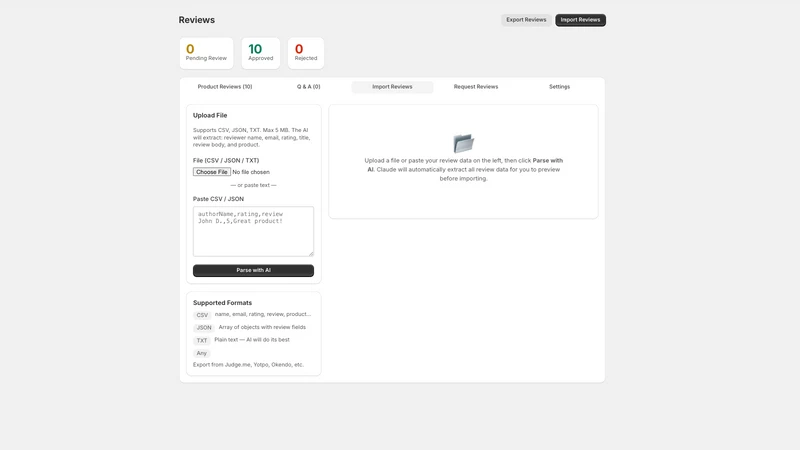Focus the Paste CSV / JSON text area
This screenshot has height=450, width=800.
pos(253,231)
